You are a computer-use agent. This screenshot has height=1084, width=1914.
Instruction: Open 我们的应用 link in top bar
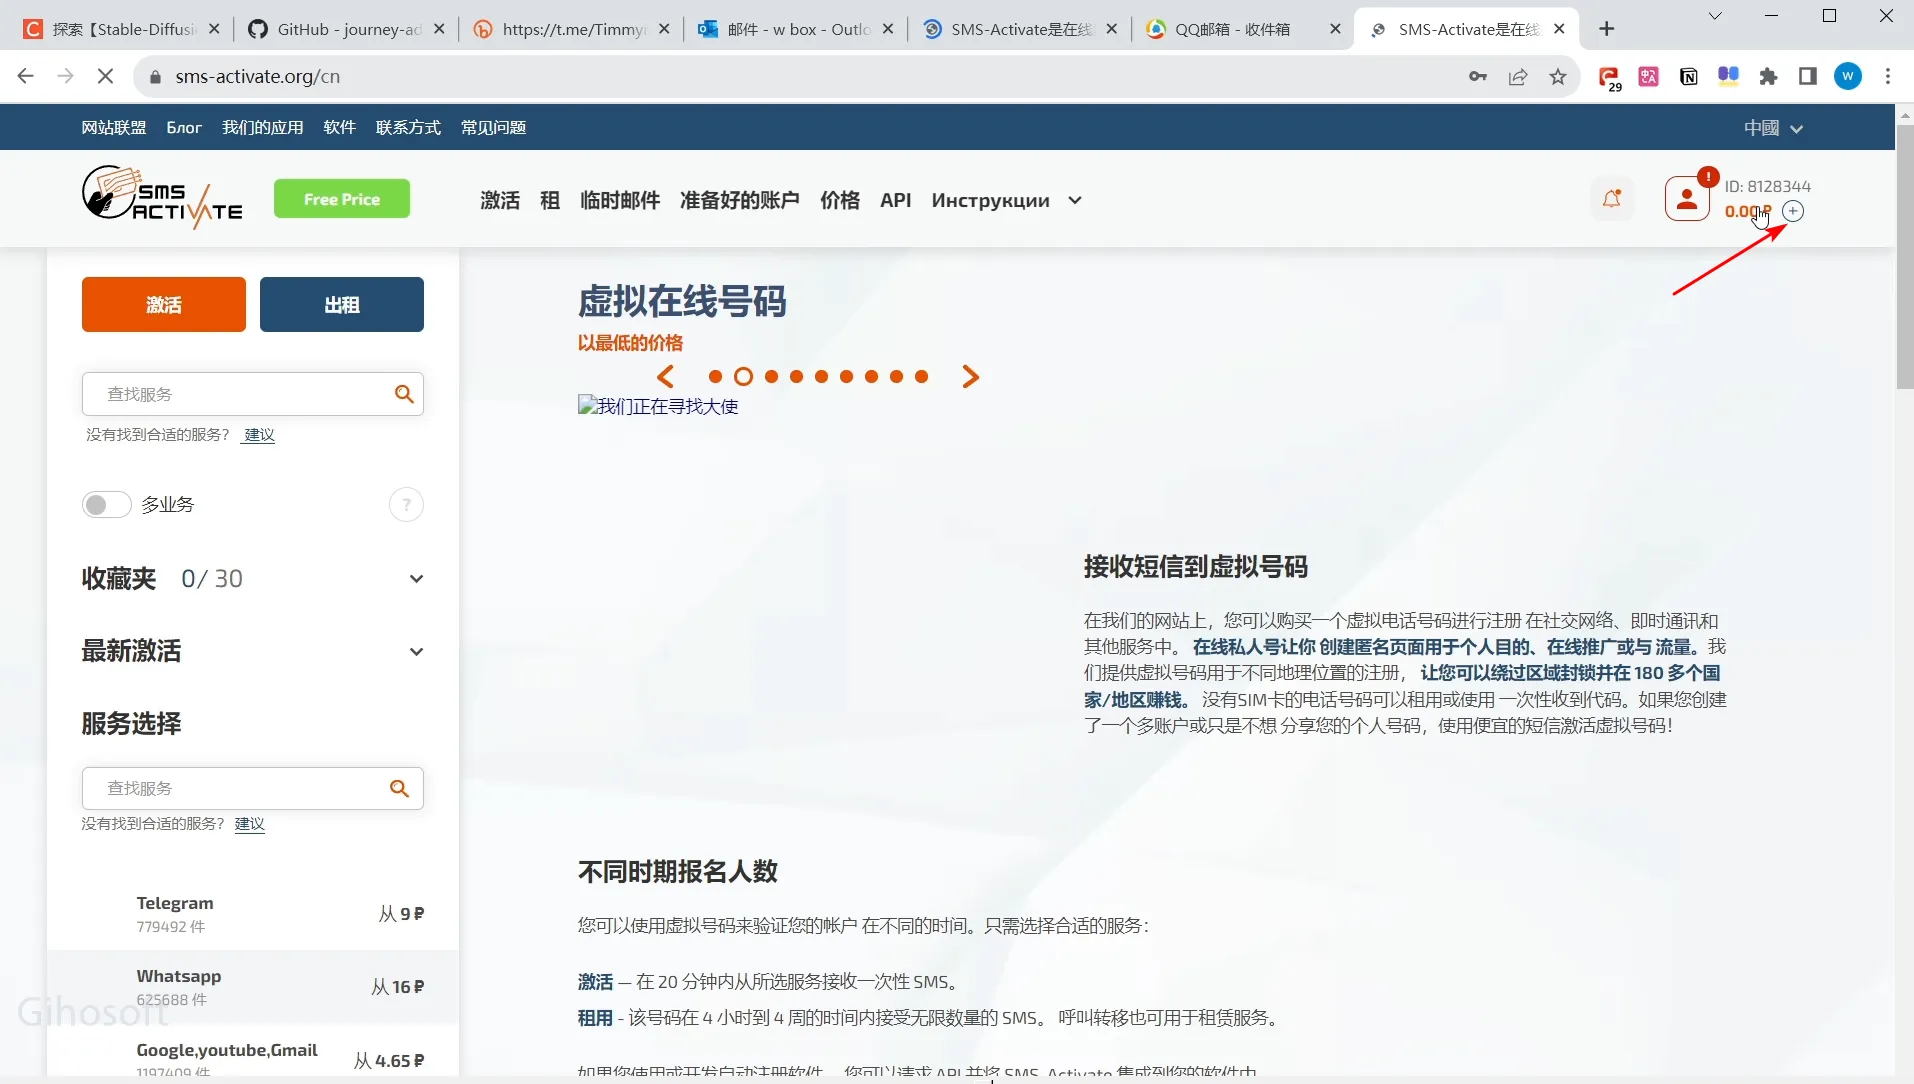coord(263,128)
